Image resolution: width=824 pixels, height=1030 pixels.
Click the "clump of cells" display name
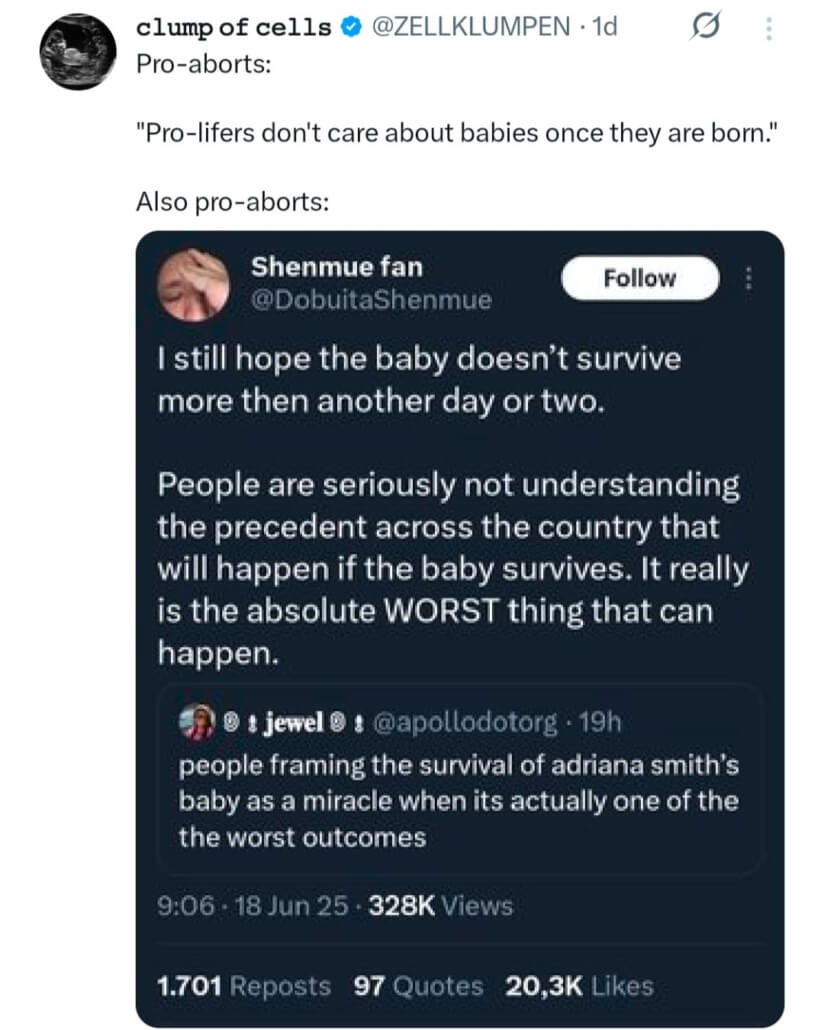coord(233,28)
